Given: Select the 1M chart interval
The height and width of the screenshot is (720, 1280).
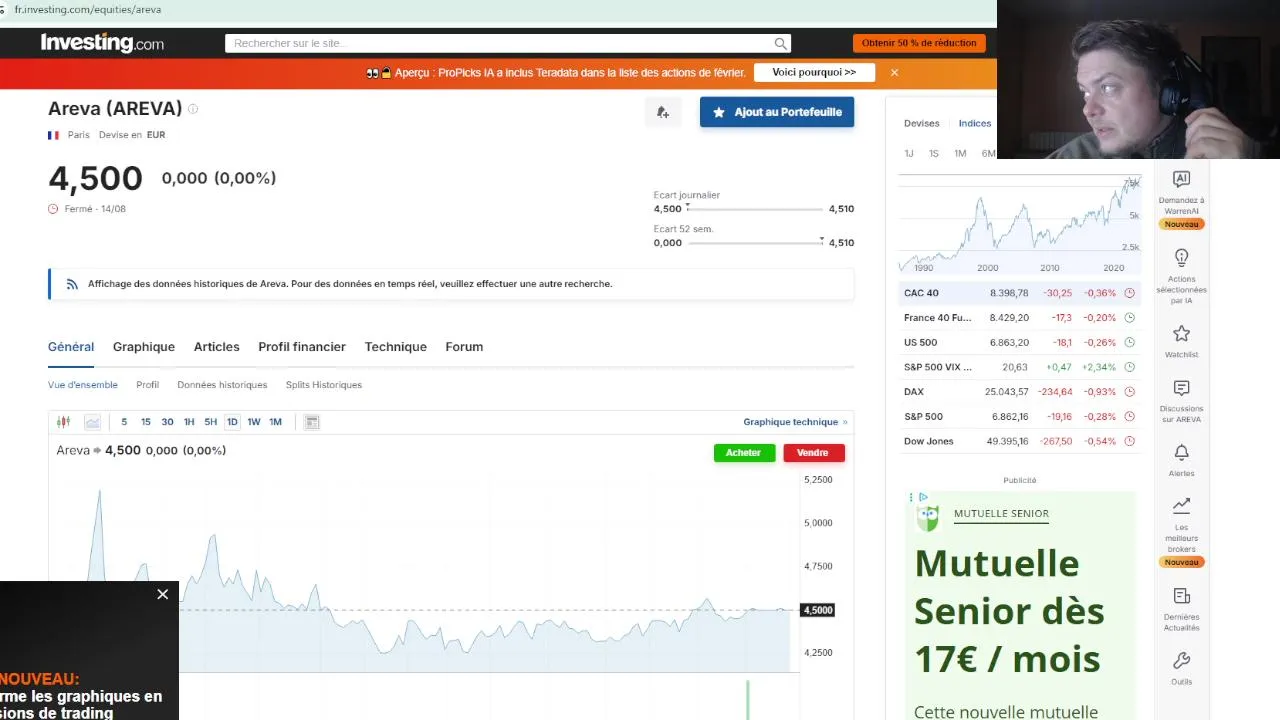Looking at the screenshot, I should [276, 422].
